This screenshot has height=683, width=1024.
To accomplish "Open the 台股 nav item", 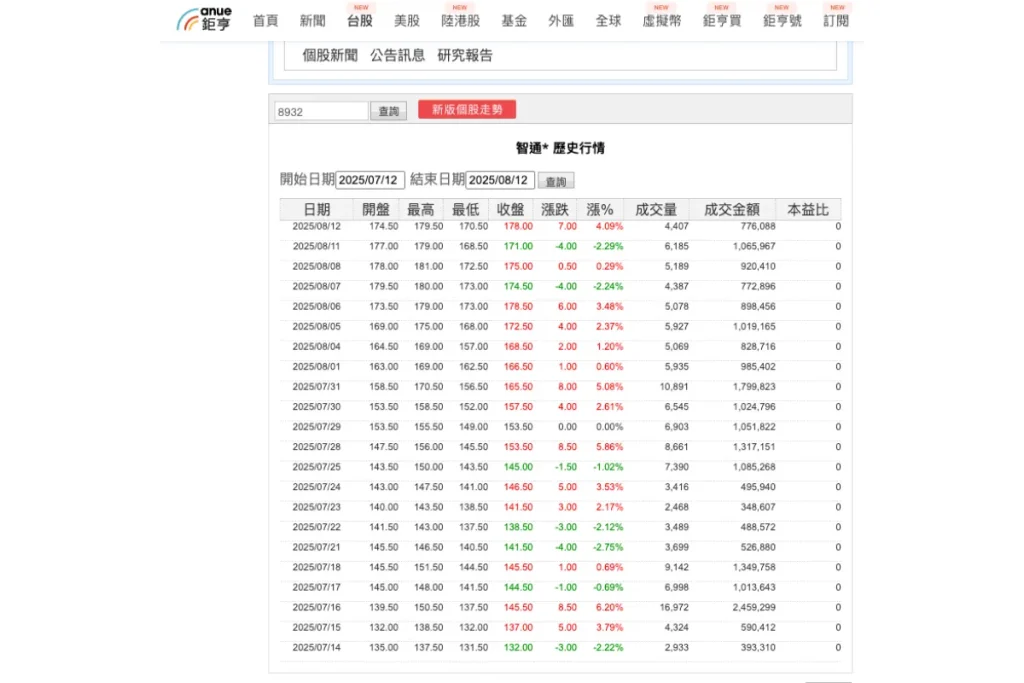I will tap(360, 21).
